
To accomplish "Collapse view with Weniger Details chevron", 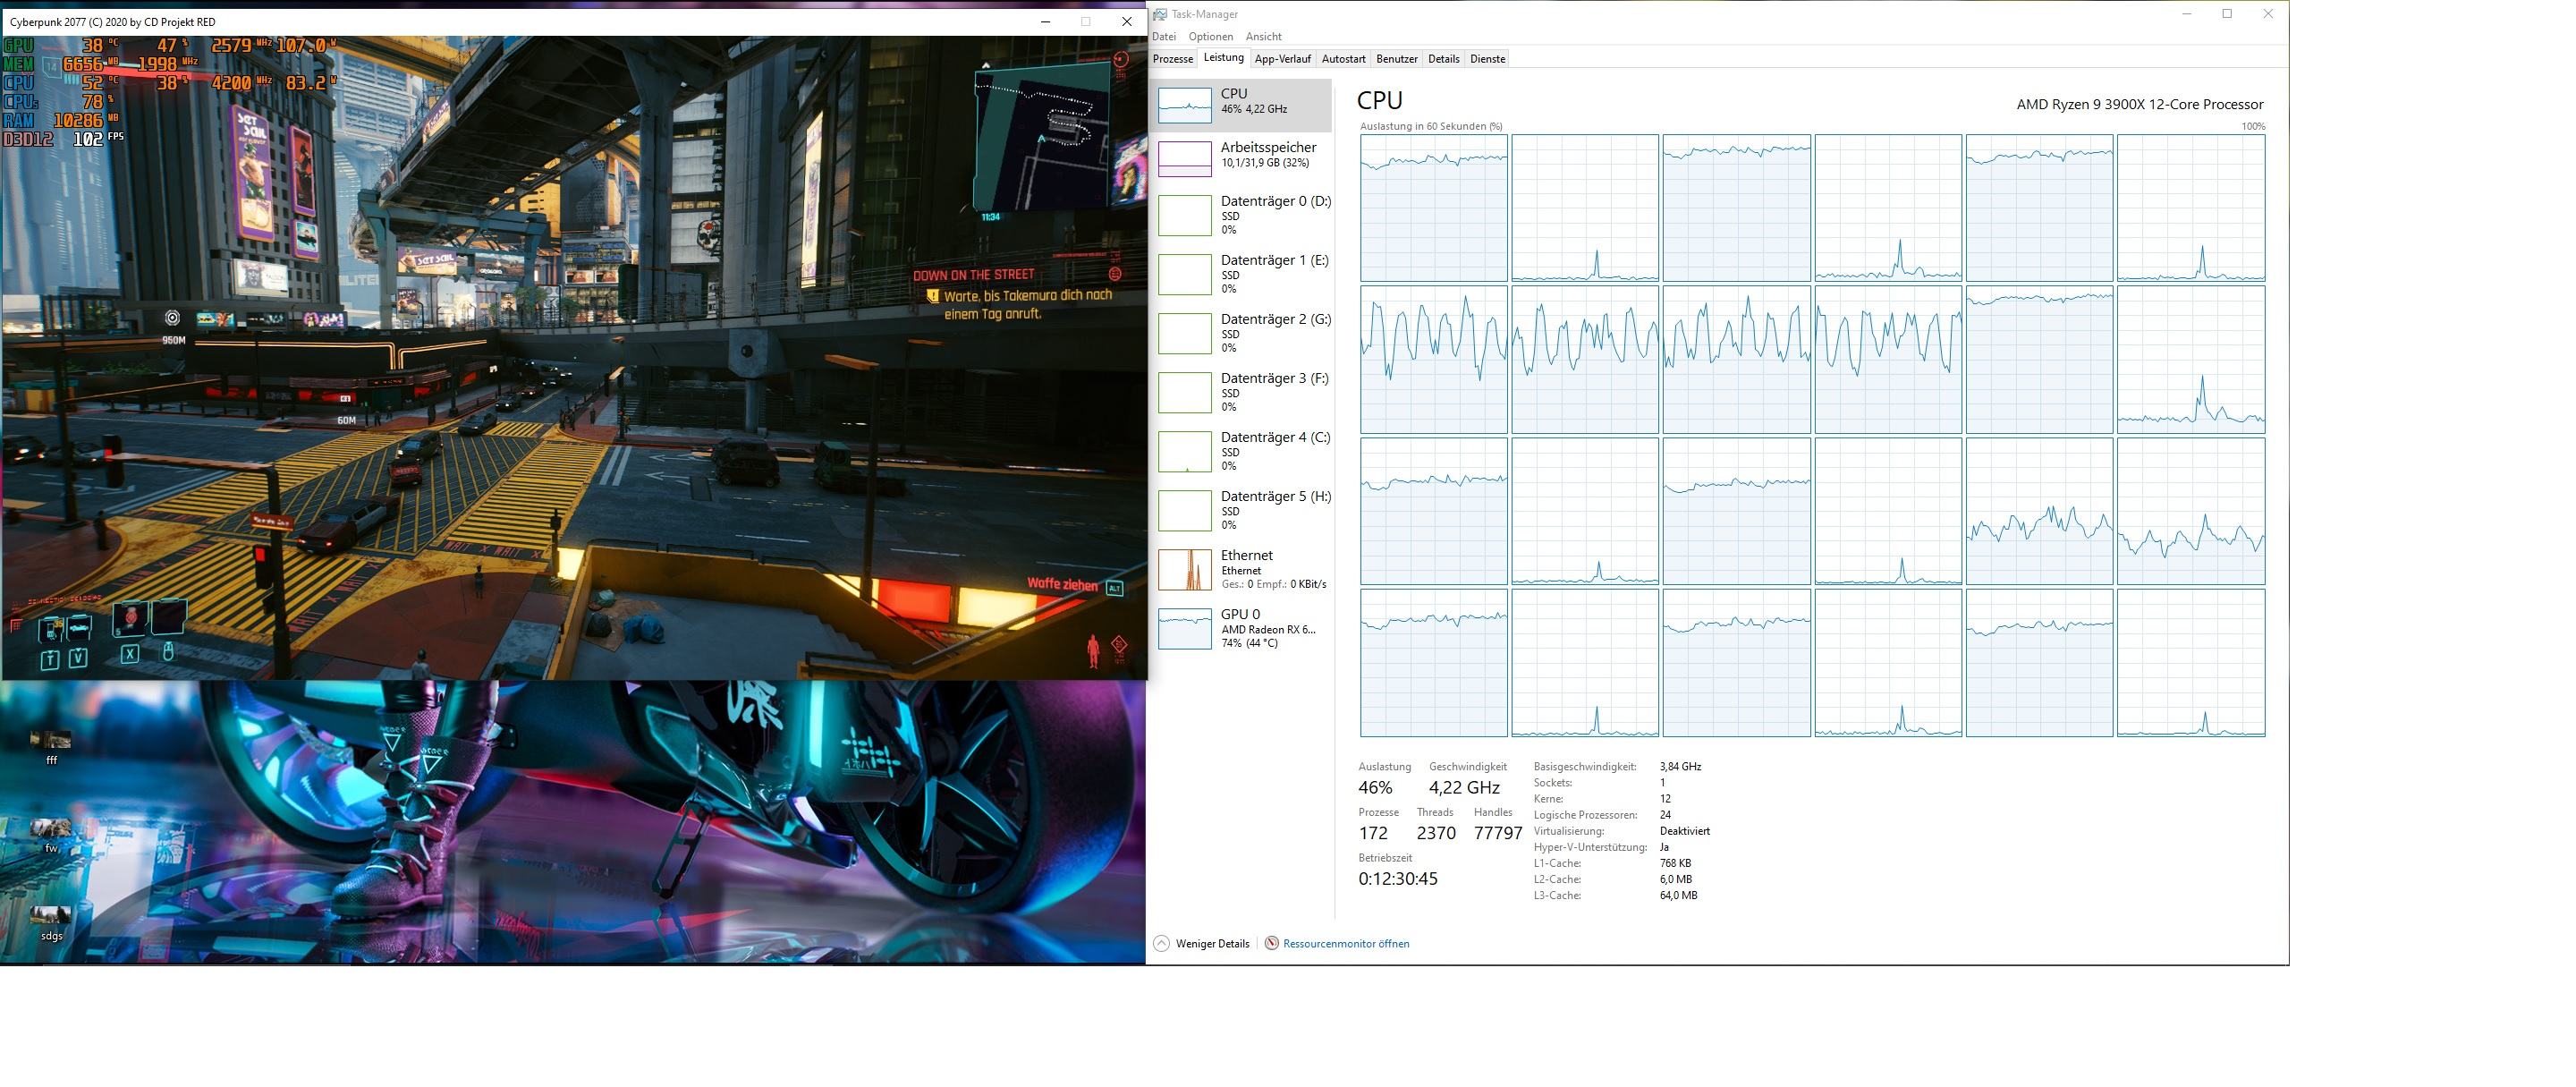I will coord(1161,943).
